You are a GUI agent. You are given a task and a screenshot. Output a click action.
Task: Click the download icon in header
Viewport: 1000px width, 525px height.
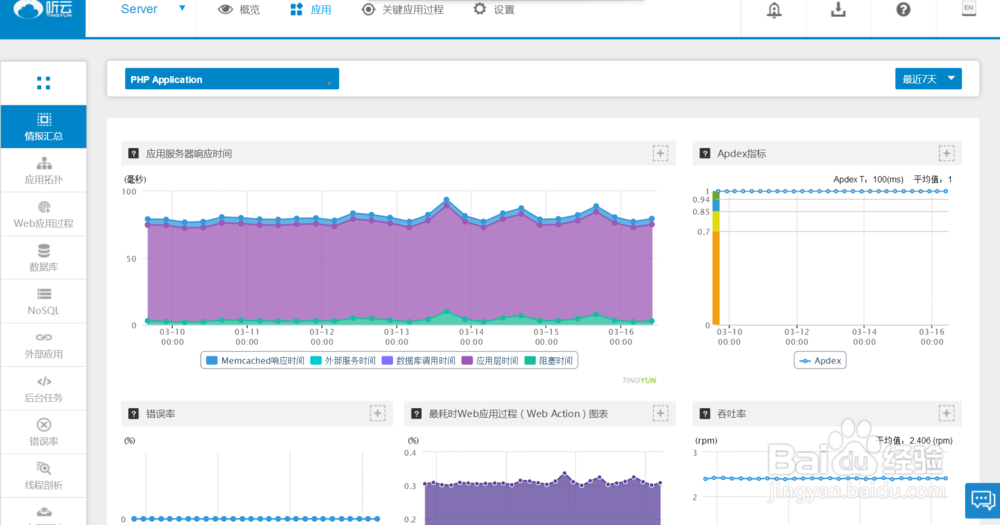pos(838,10)
